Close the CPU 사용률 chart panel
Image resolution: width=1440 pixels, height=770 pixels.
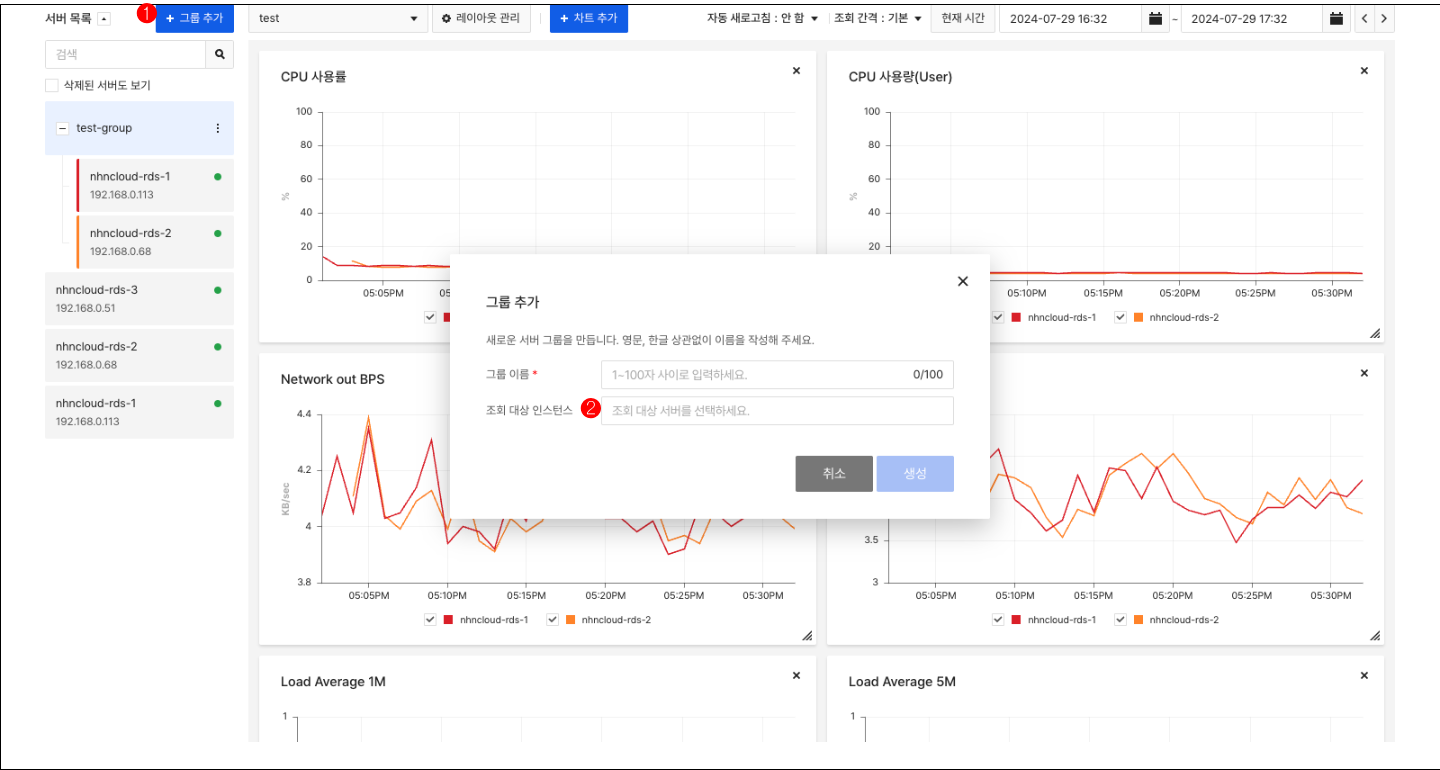coord(796,70)
